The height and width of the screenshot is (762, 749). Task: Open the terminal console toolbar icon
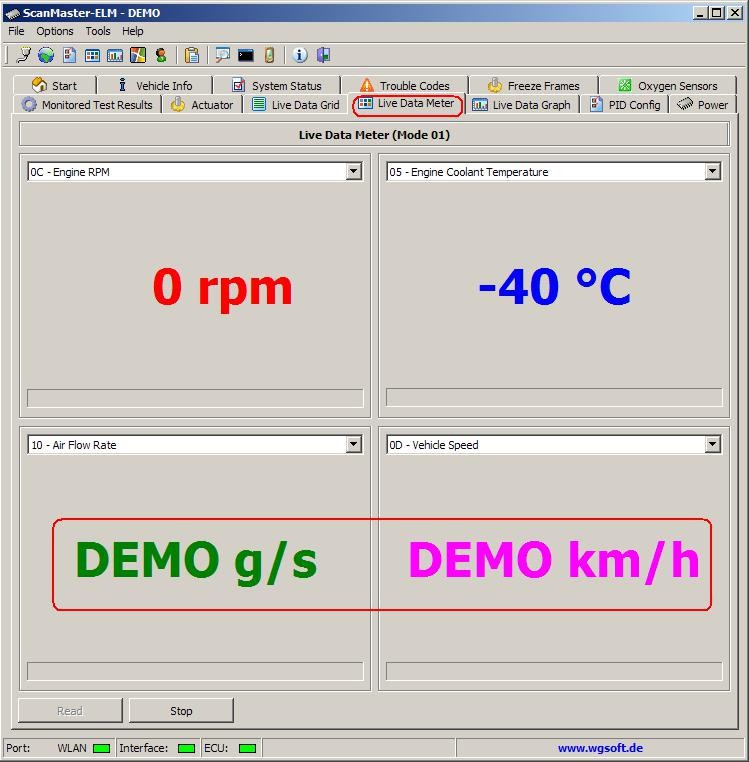tap(246, 55)
